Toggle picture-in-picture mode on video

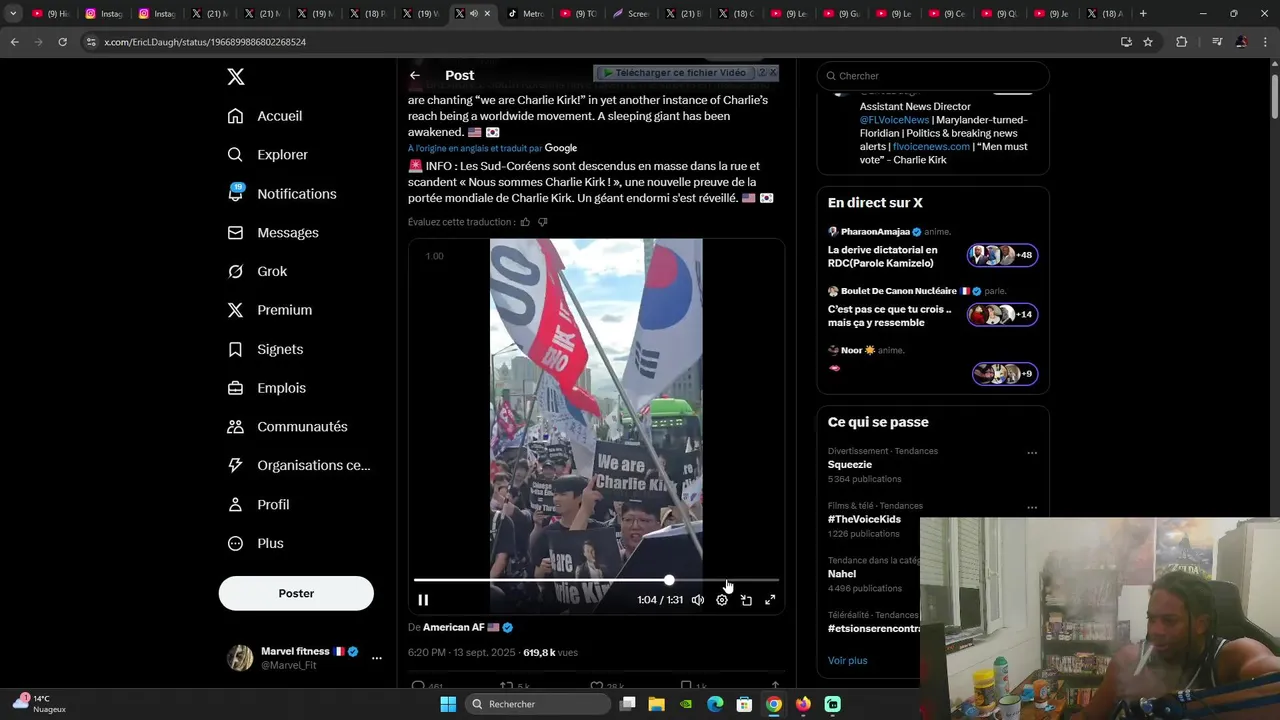[x=746, y=600]
